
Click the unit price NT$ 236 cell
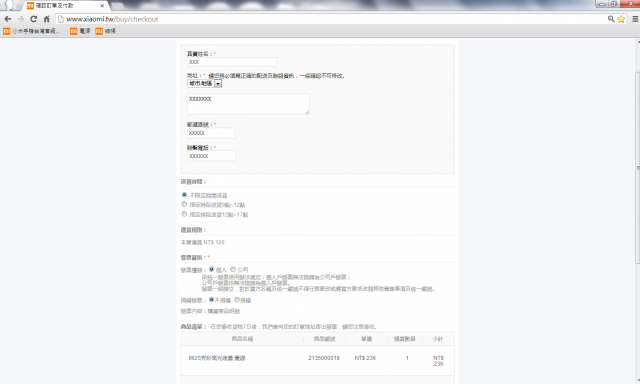pos(365,358)
